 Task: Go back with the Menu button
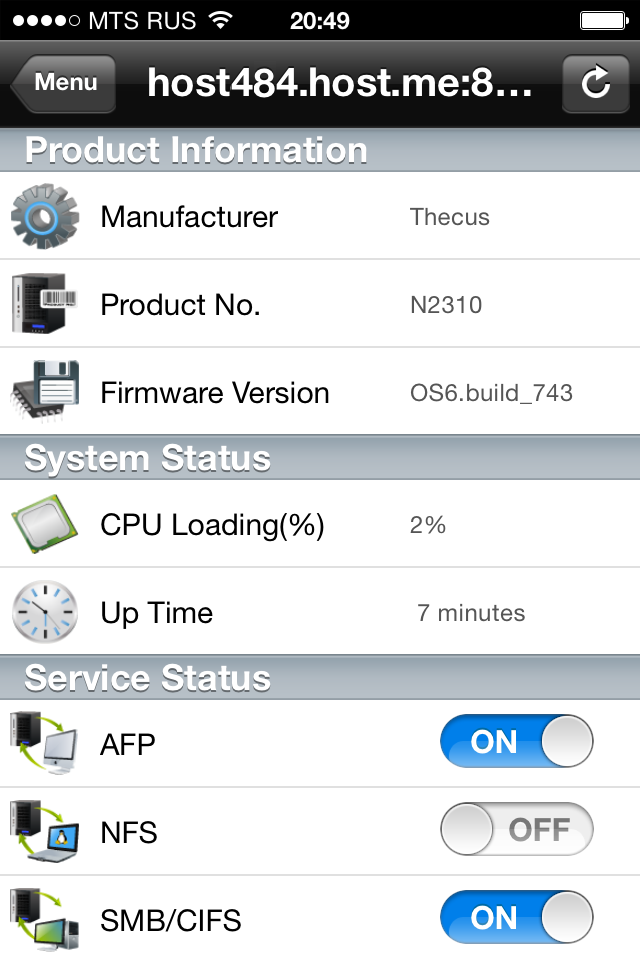pos(64,83)
